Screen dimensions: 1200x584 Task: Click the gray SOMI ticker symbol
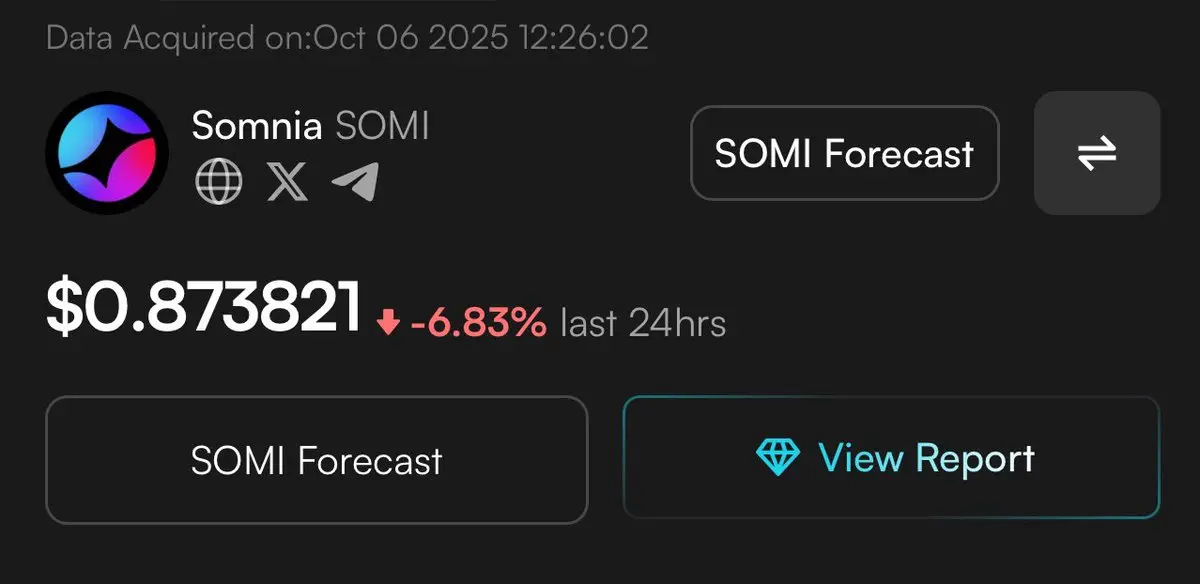point(382,126)
